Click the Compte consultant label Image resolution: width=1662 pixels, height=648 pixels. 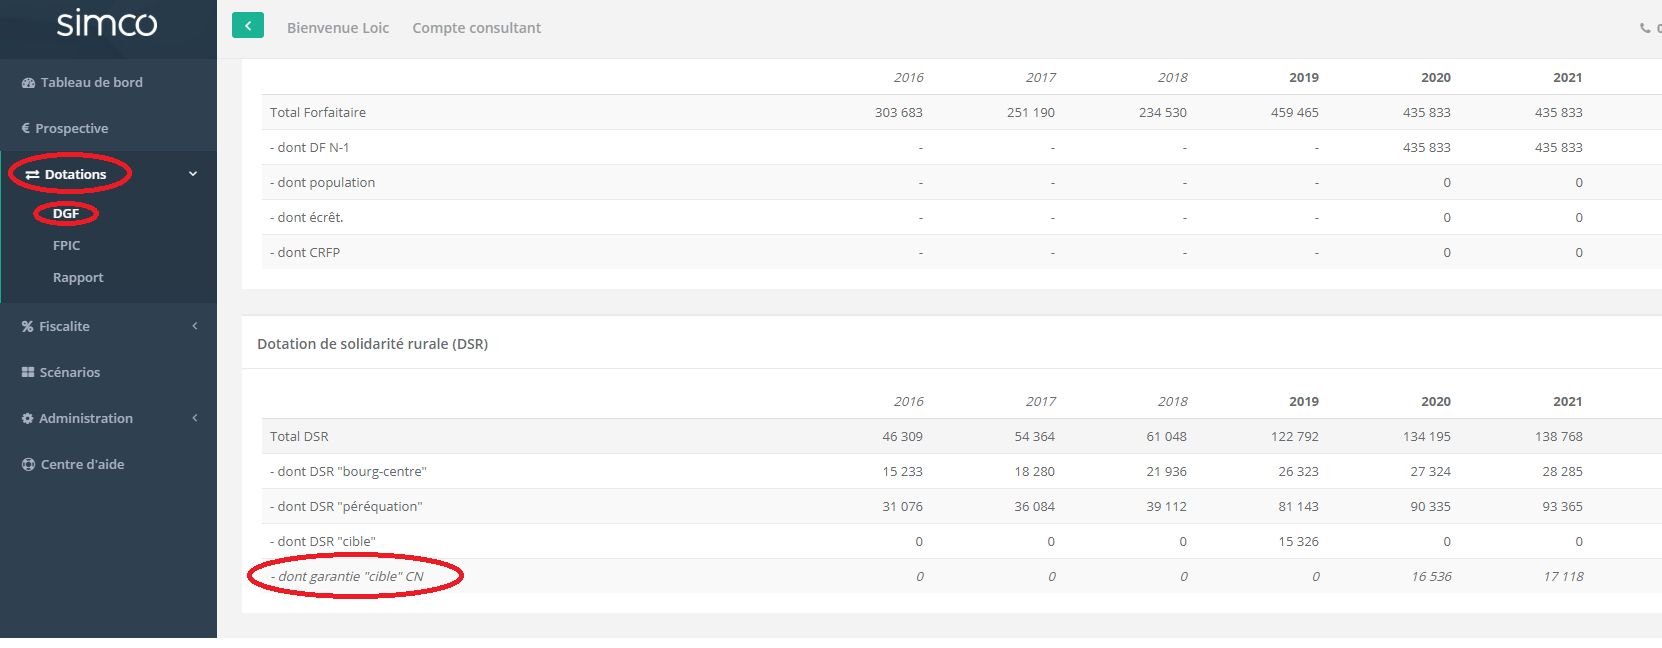[476, 28]
